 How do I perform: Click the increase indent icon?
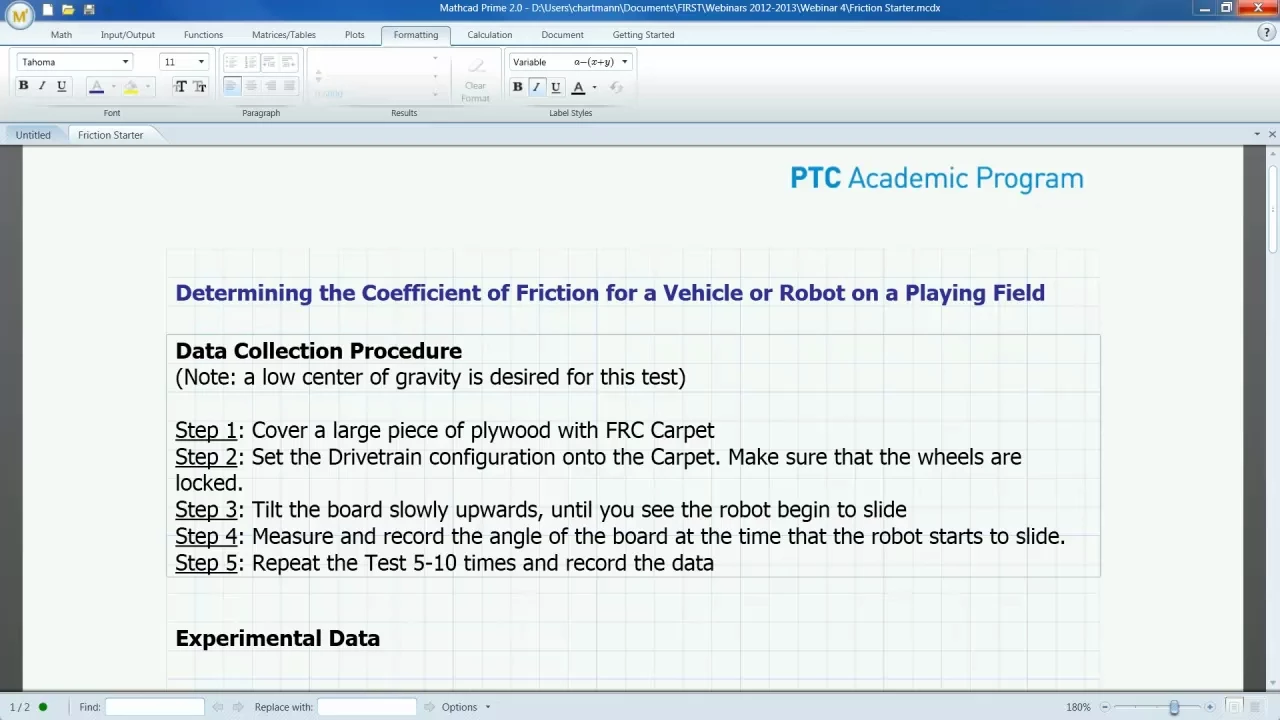(289, 62)
